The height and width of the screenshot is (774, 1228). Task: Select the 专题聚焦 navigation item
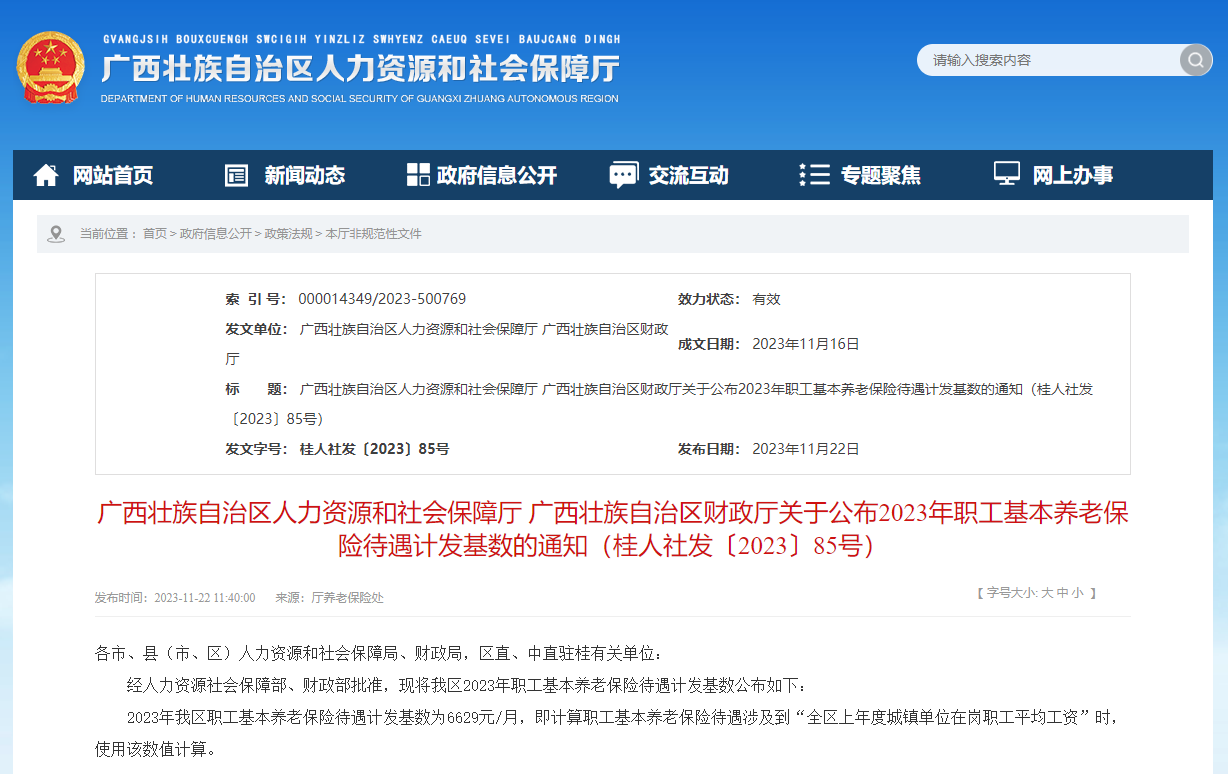click(880, 175)
